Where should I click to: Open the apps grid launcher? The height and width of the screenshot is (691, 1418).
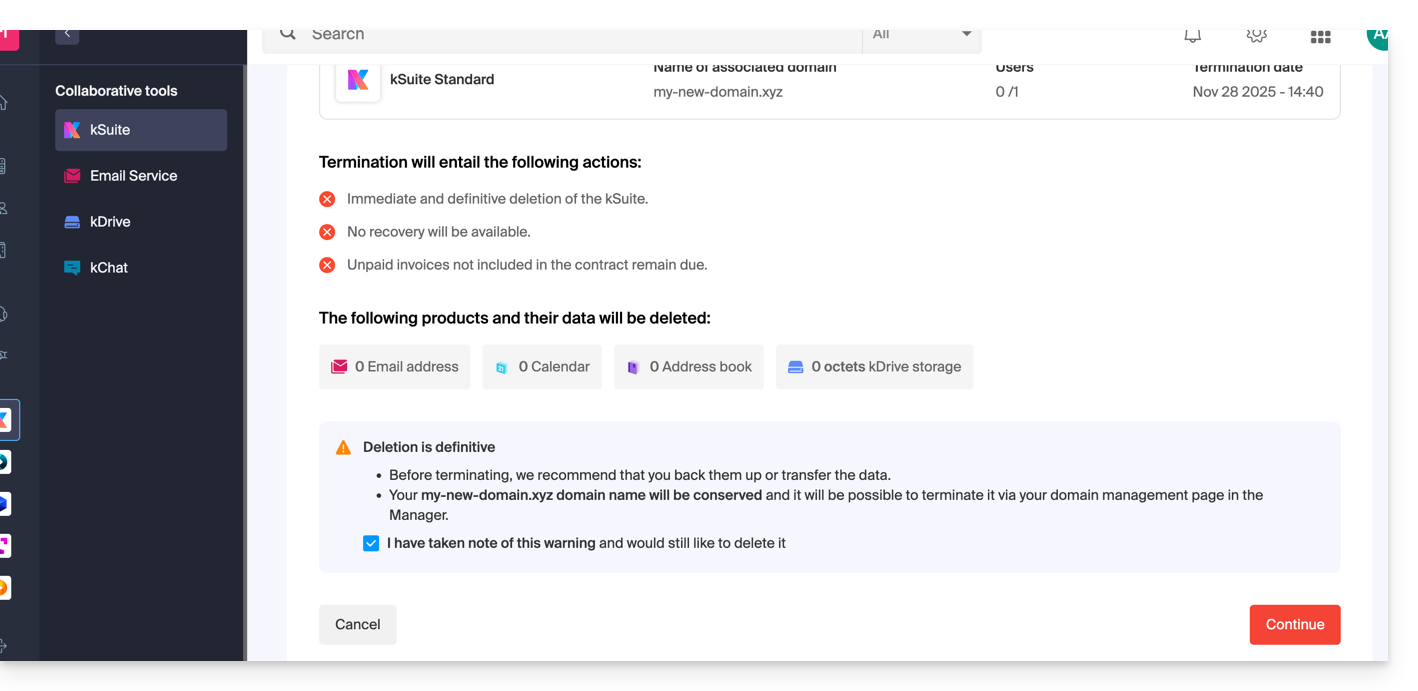point(1320,36)
